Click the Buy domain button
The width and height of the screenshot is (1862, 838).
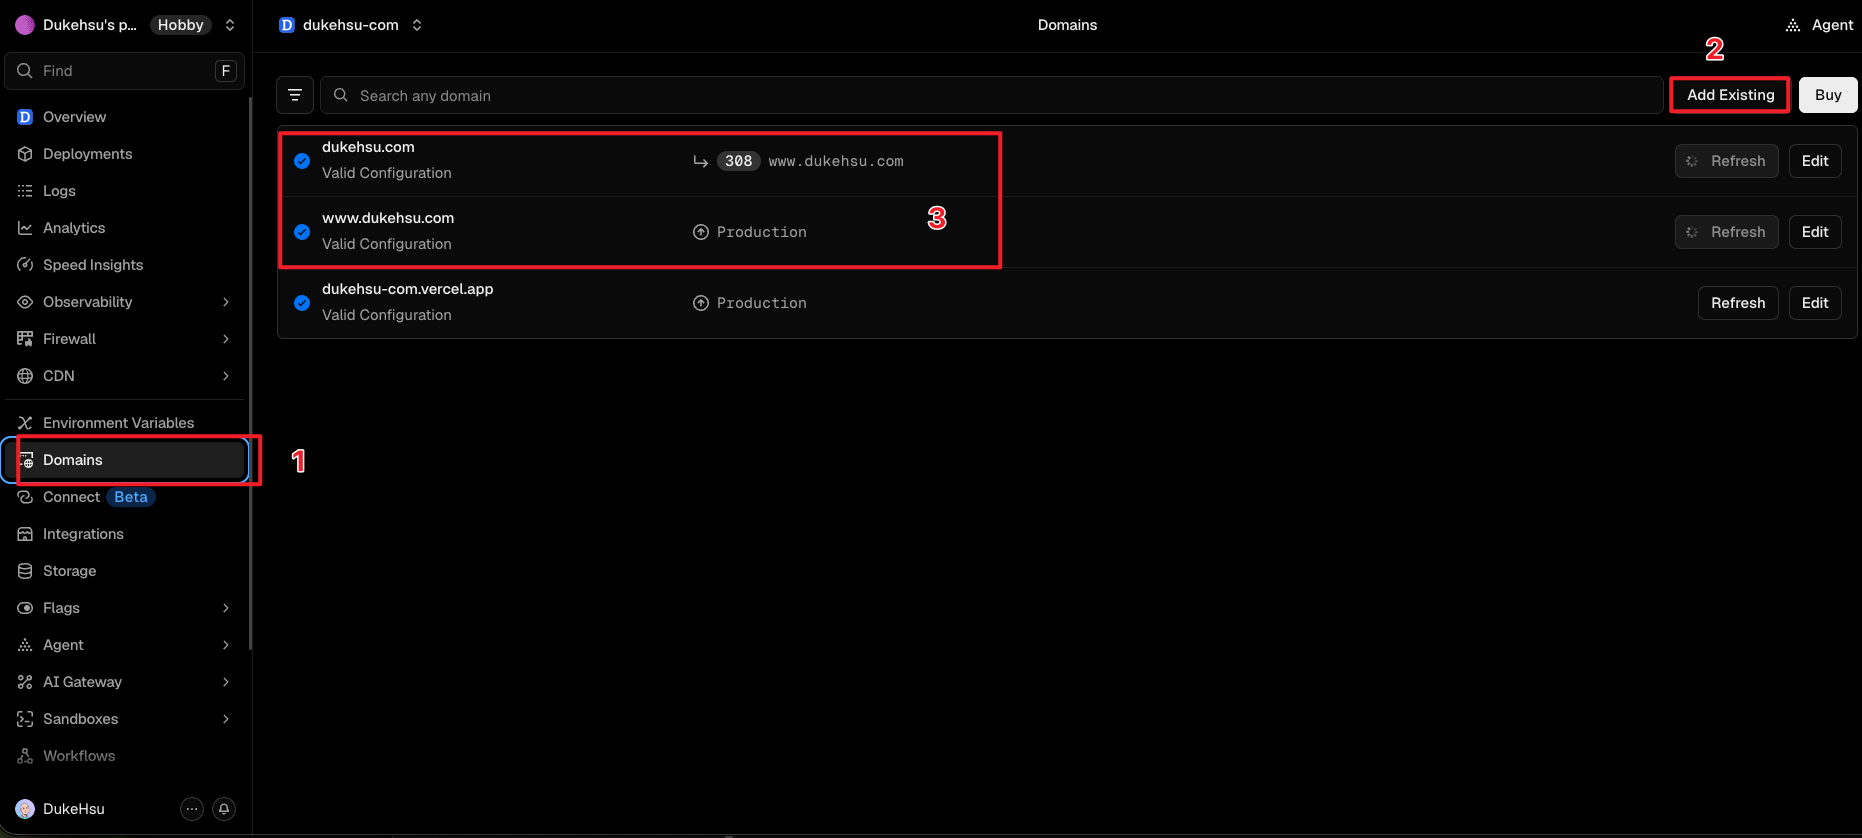1828,95
